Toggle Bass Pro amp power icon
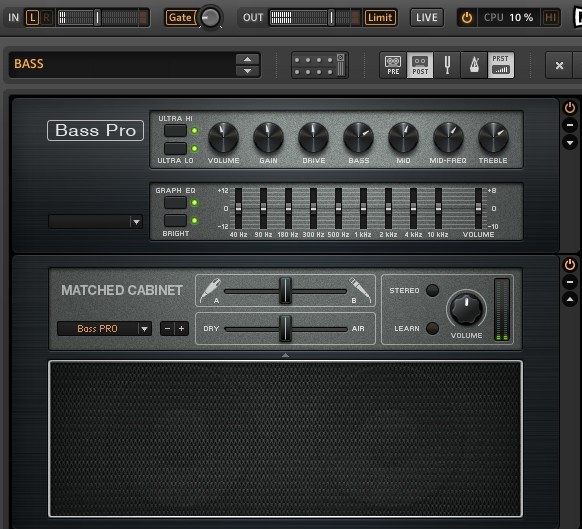The height and width of the screenshot is (529, 582). 570,108
